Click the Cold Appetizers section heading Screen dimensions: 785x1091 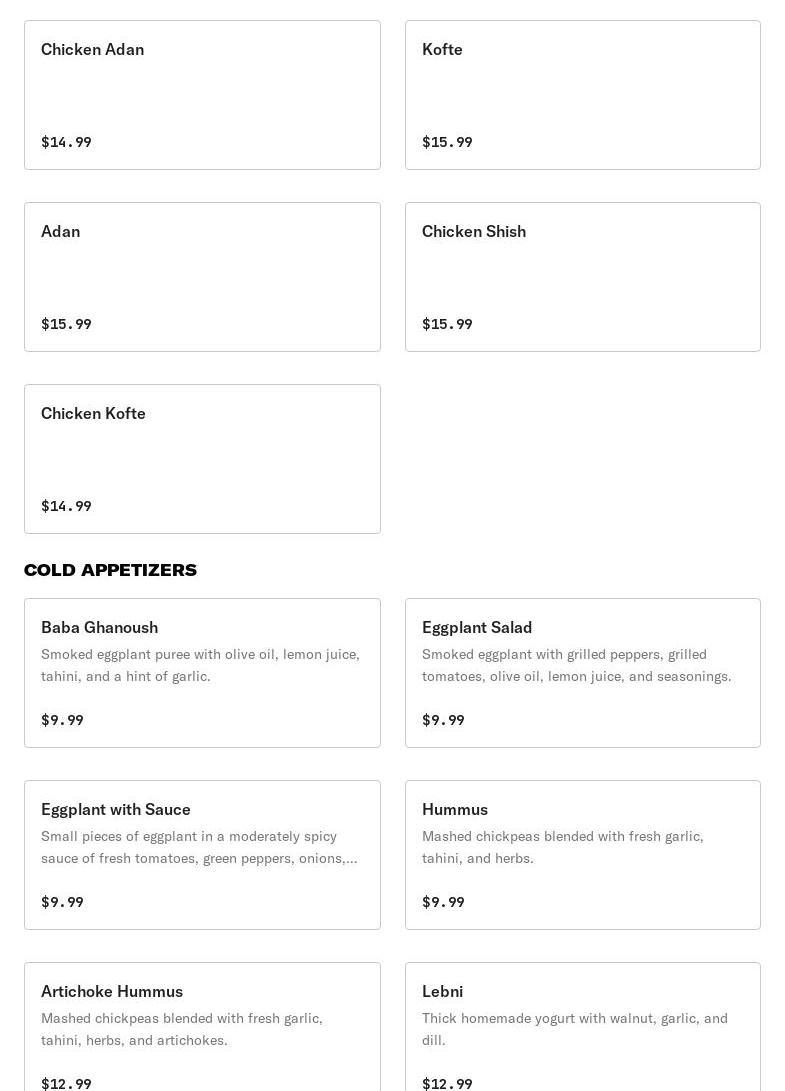[111, 570]
